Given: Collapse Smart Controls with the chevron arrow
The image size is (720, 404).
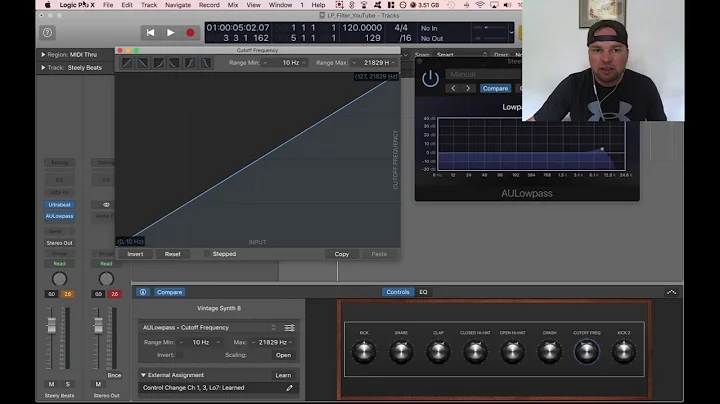Looking at the screenshot, I should point(671,292).
